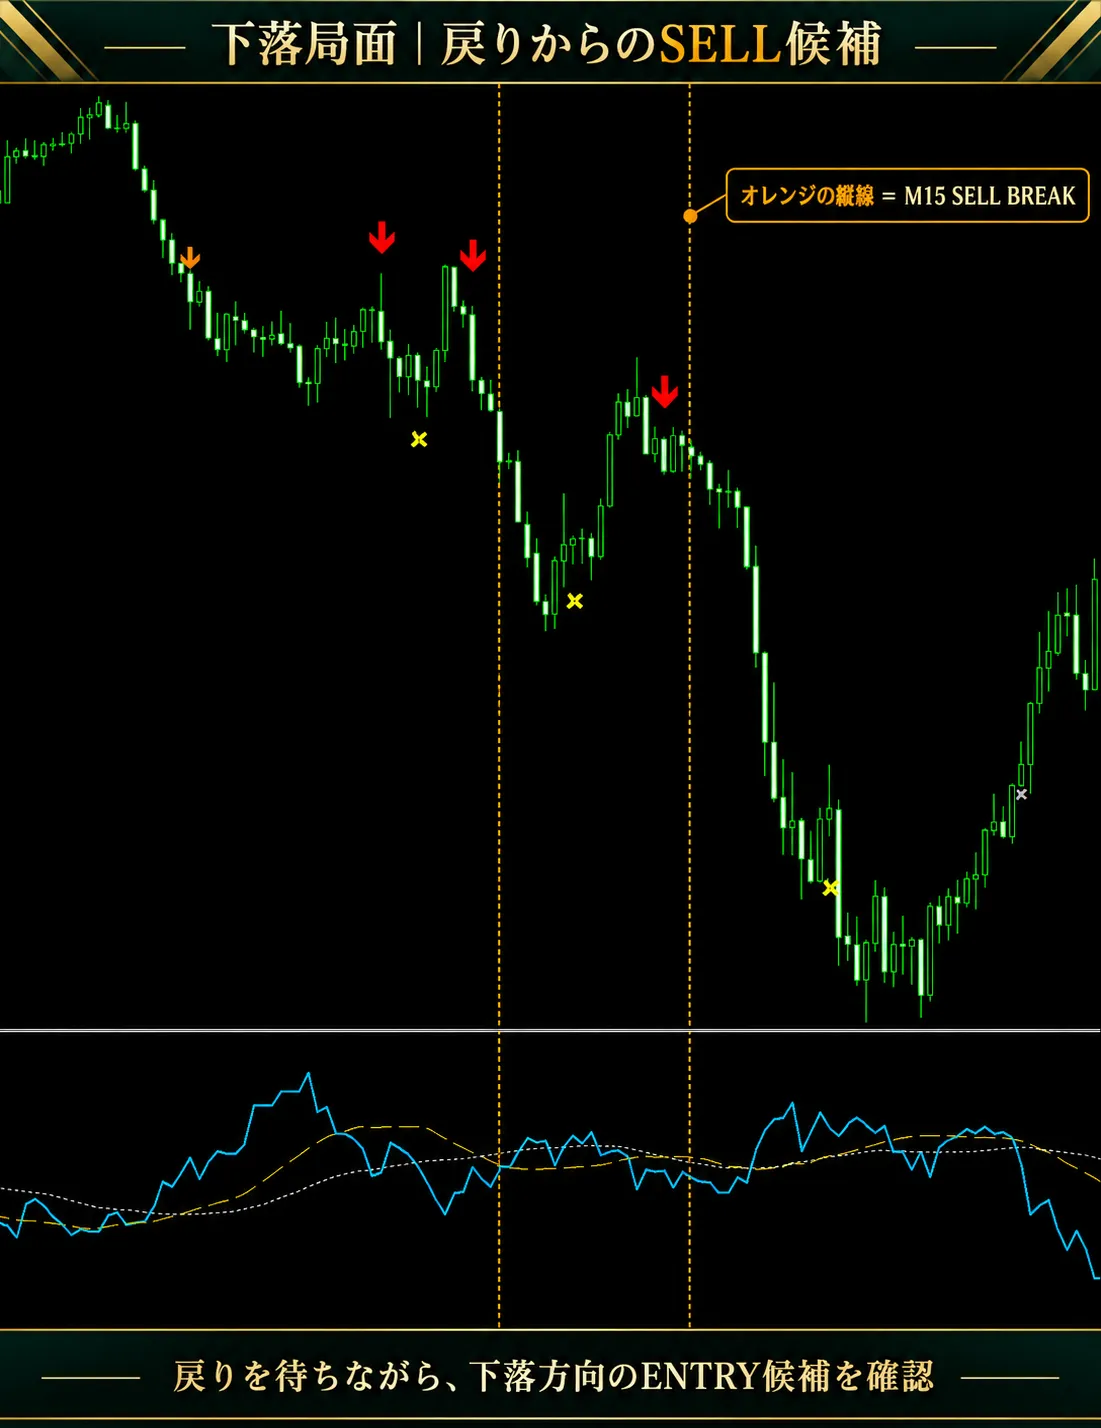Click the red sell arrow beside the right orange line
The width and height of the screenshot is (1101, 1428).
pos(664,391)
